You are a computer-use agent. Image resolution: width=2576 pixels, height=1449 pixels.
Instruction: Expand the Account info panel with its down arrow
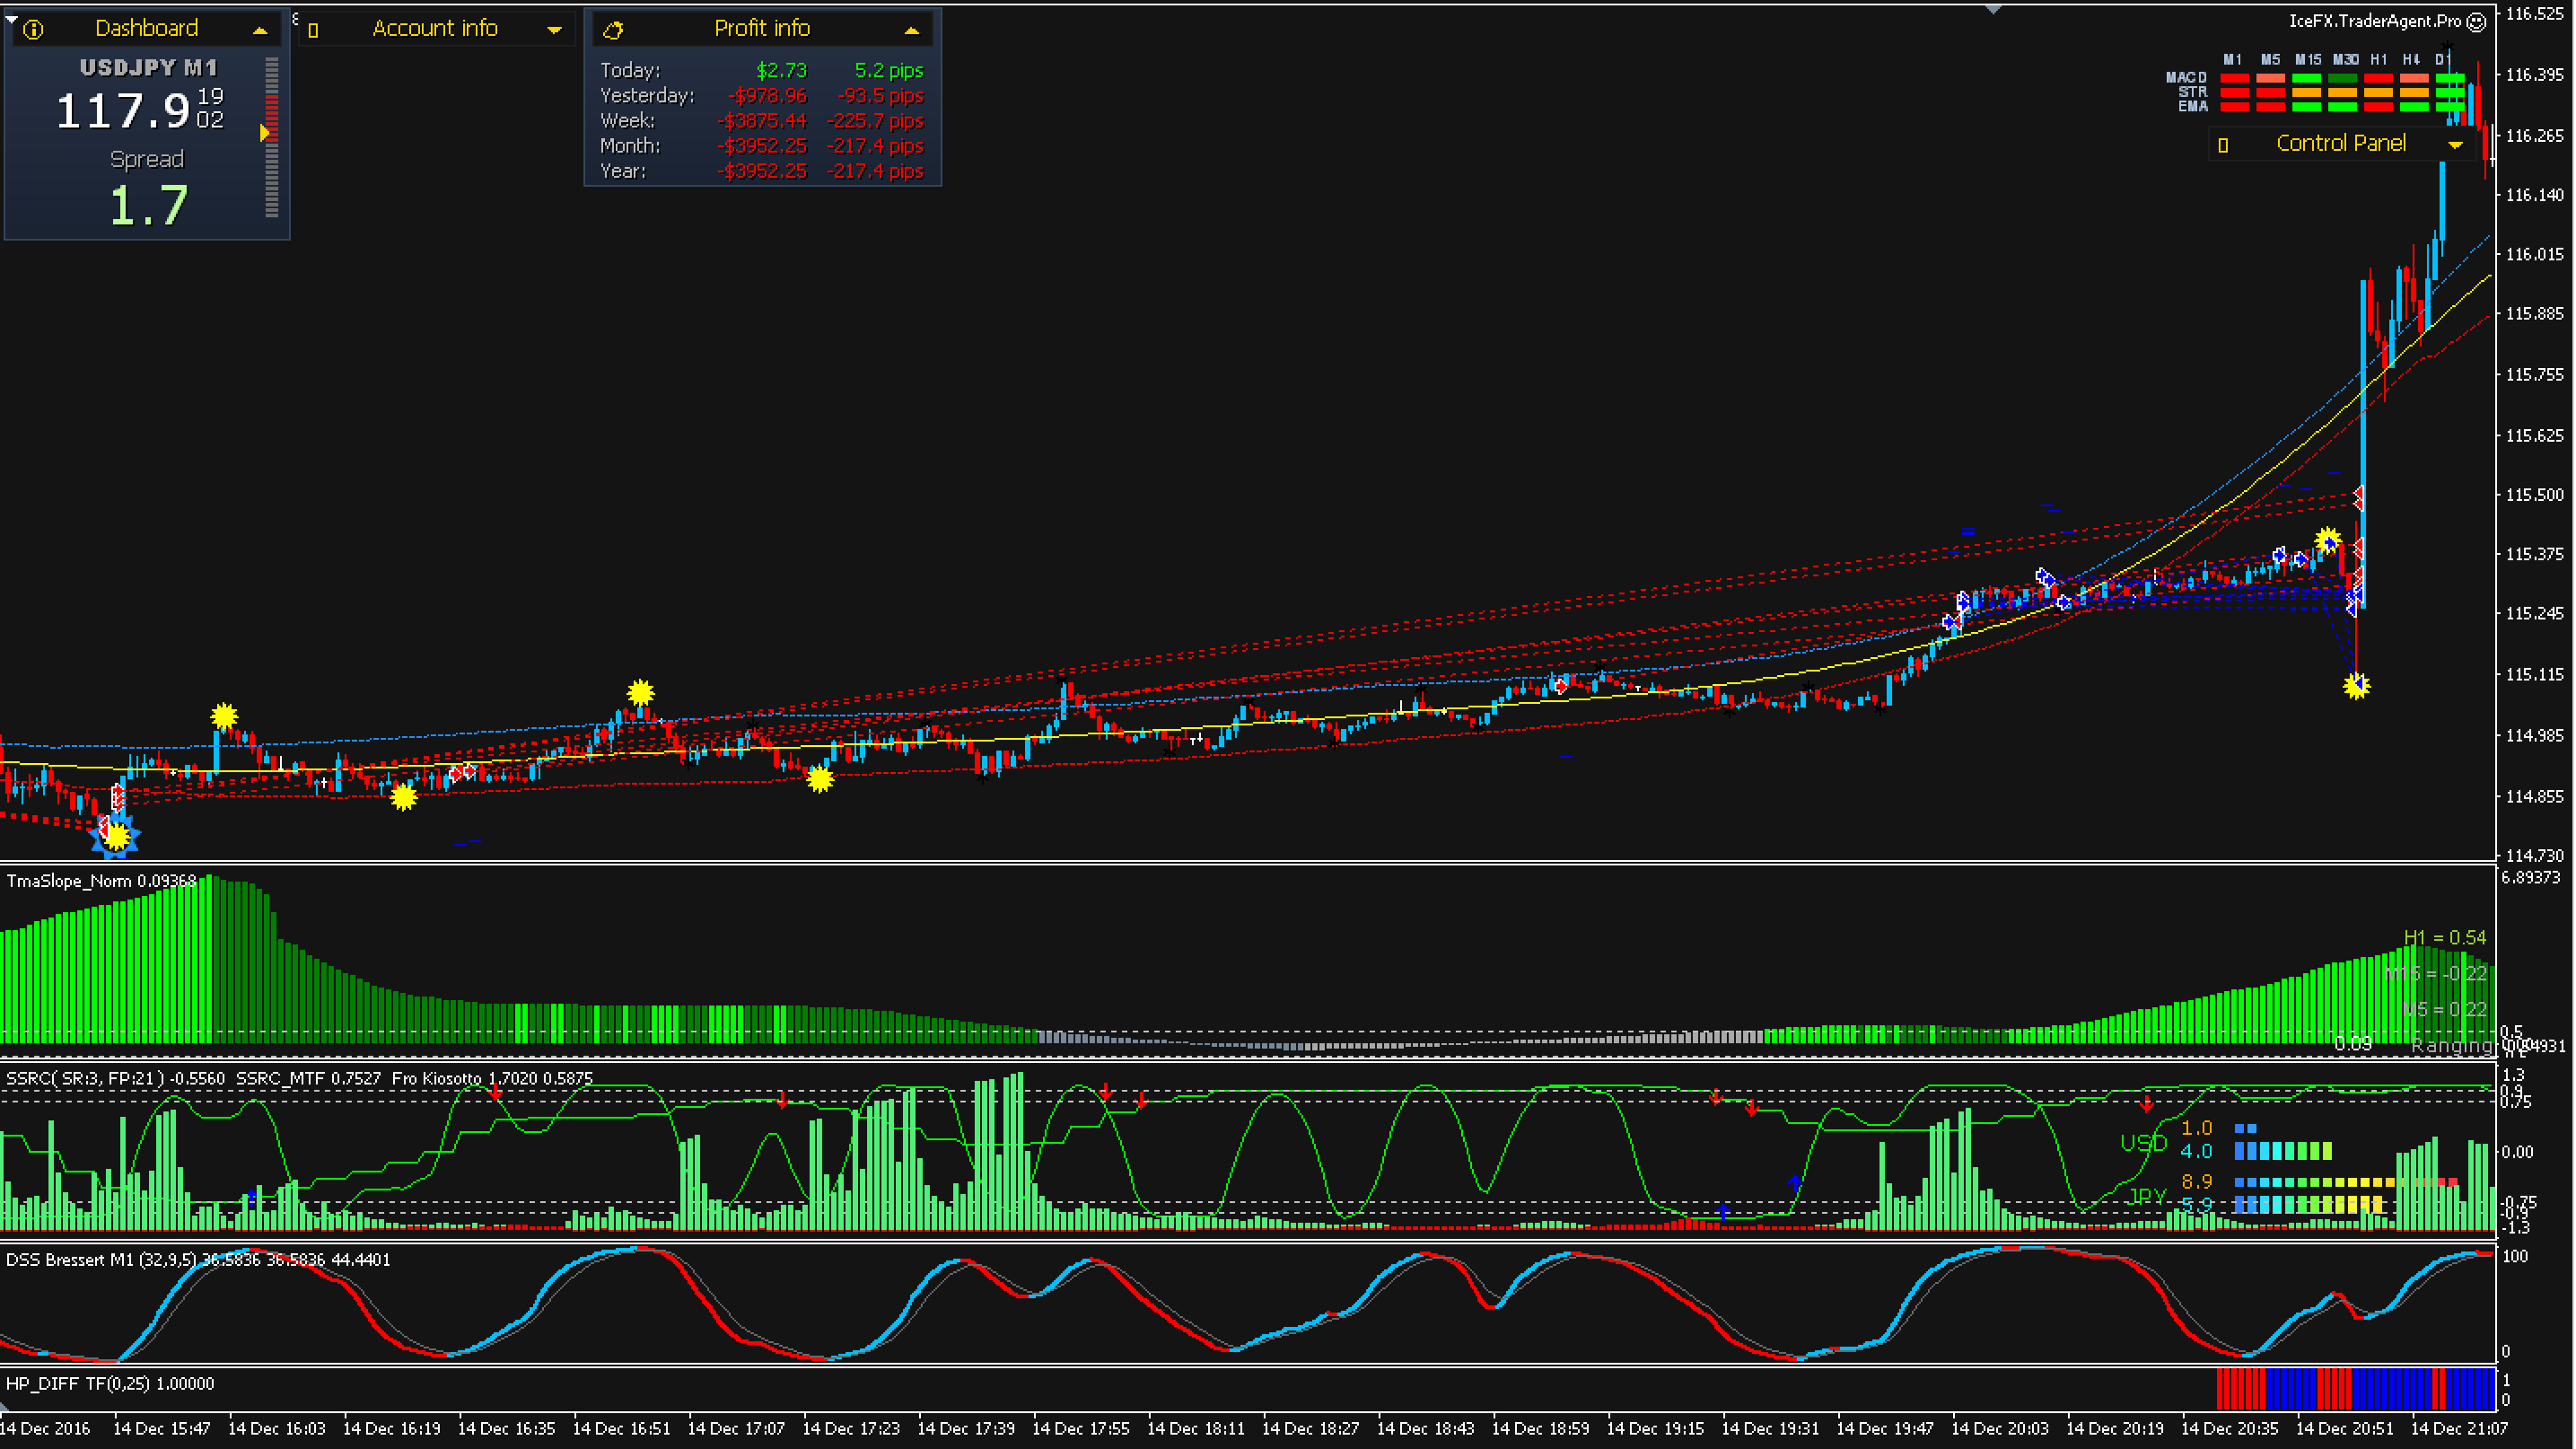554,31
